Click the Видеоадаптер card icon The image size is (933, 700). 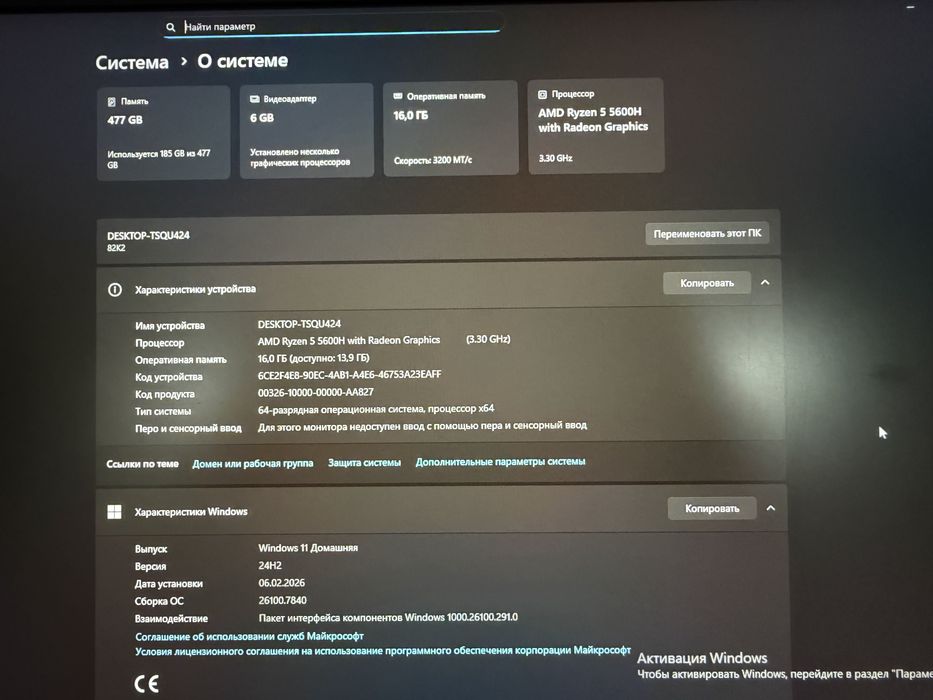coord(255,99)
